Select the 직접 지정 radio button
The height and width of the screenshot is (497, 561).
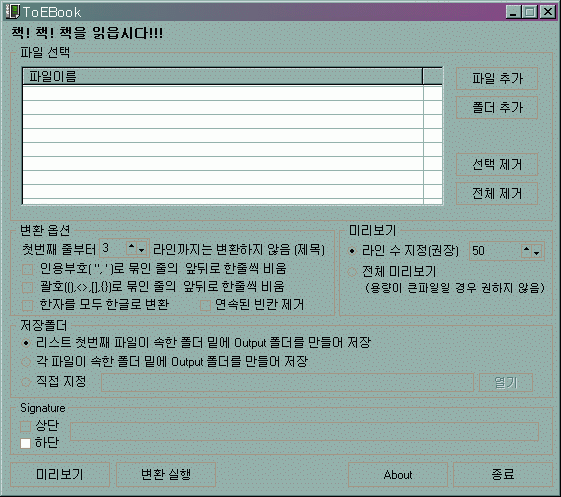pos(26,382)
